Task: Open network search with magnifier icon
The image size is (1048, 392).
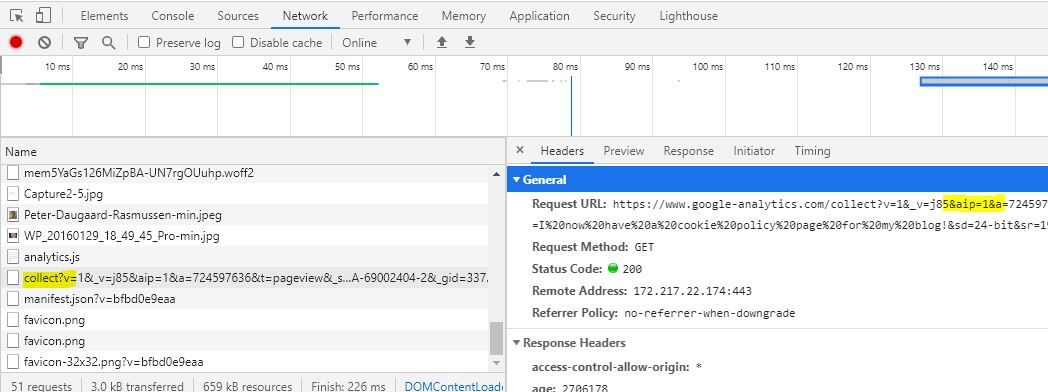Action: pyautogui.click(x=108, y=43)
